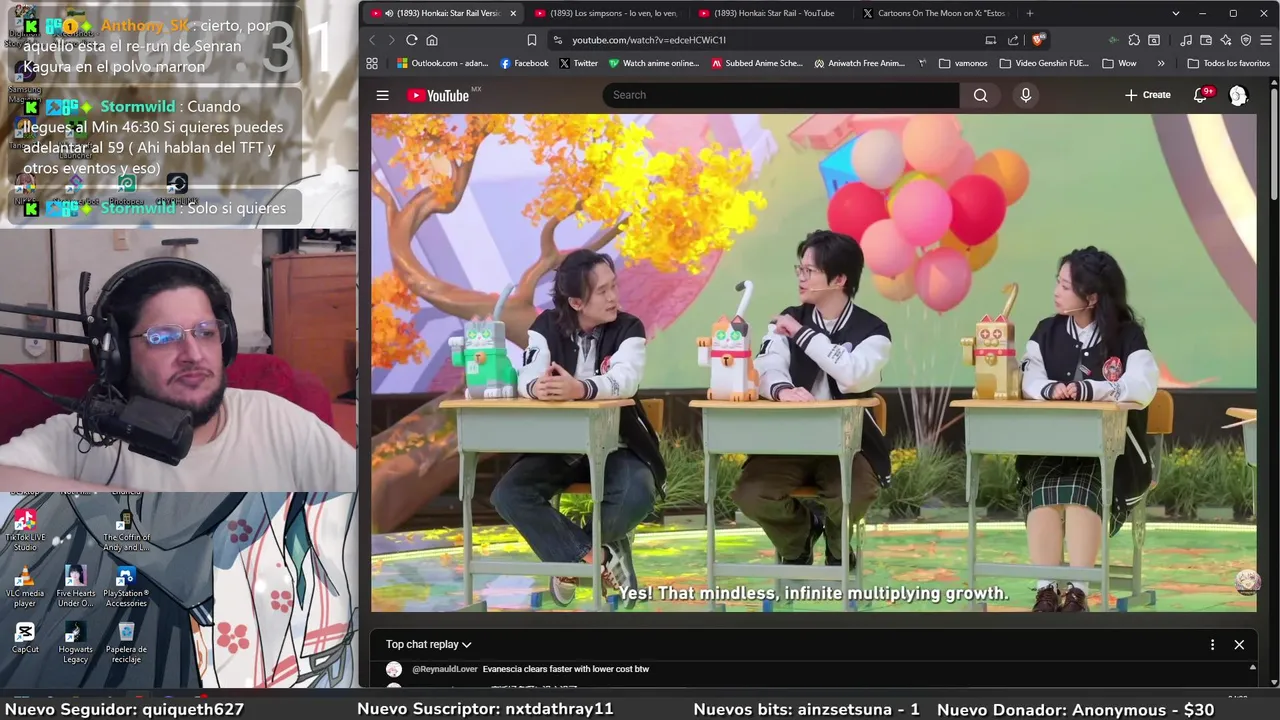Click the cast/screen icon in address bar

[x=990, y=40]
